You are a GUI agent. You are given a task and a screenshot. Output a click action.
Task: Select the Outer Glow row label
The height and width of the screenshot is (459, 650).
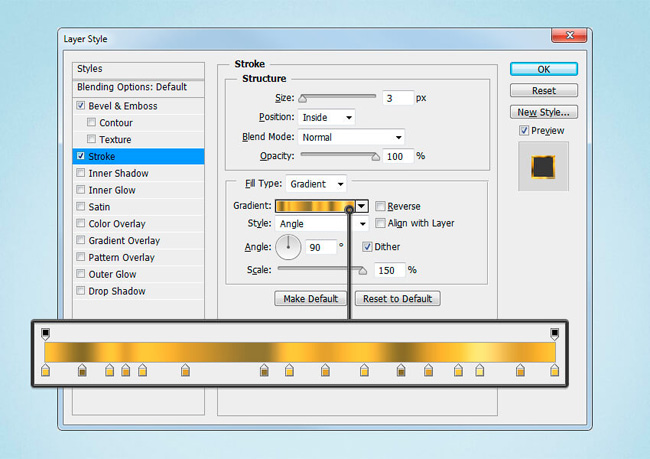(112, 274)
